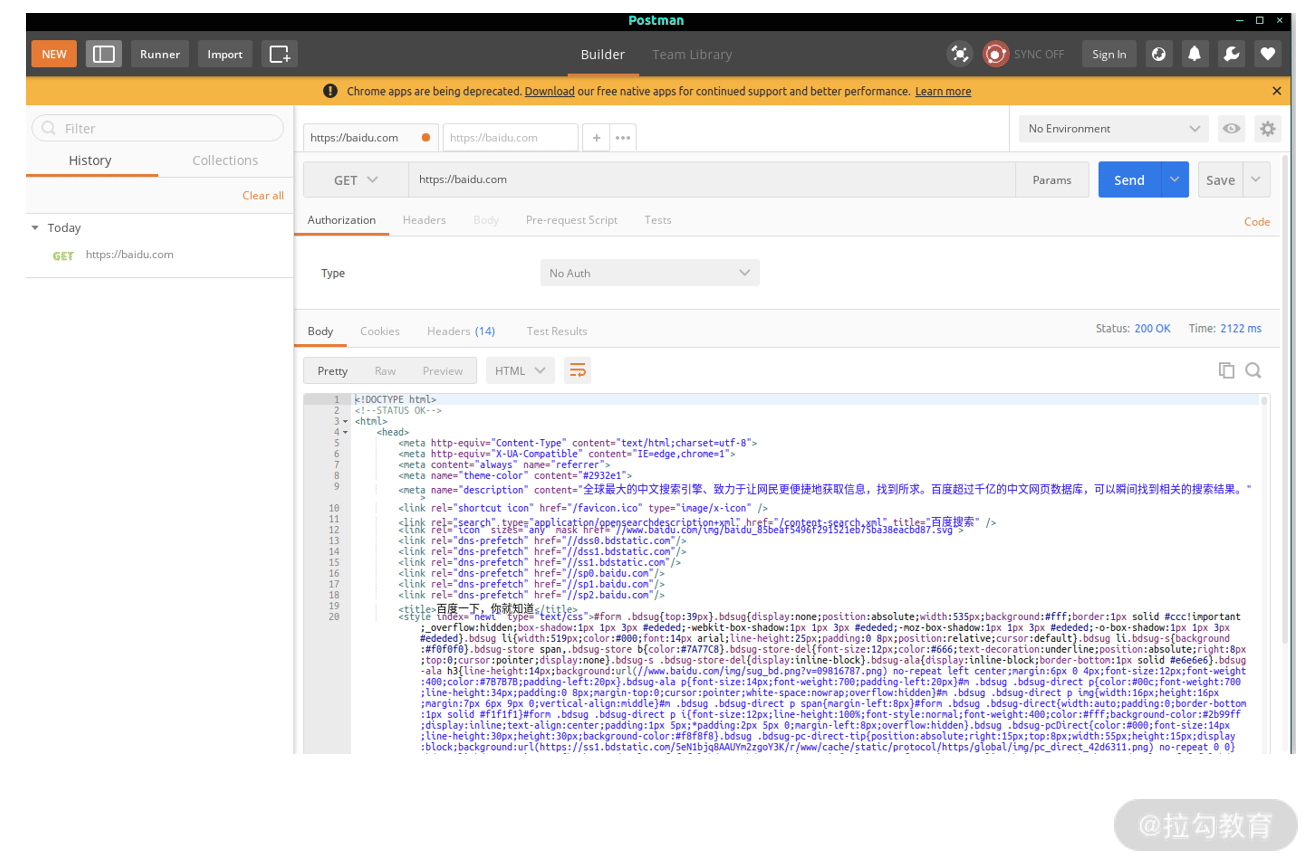The height and width of the screenshot is (868, 1316).
Task: Open the Headers (14) response tab
Action: [461, 331]
